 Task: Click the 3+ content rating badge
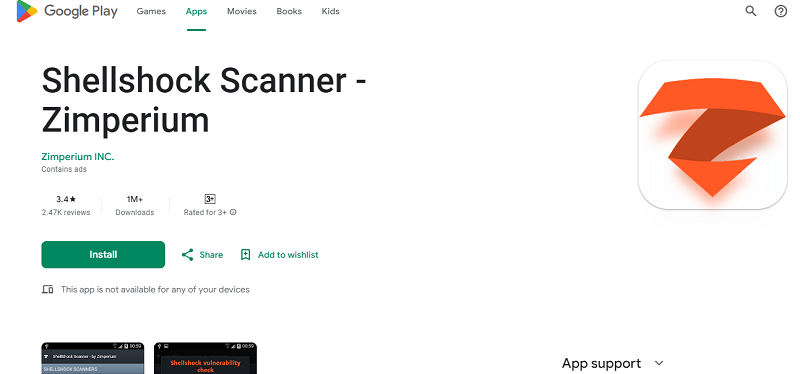[210, 199]
